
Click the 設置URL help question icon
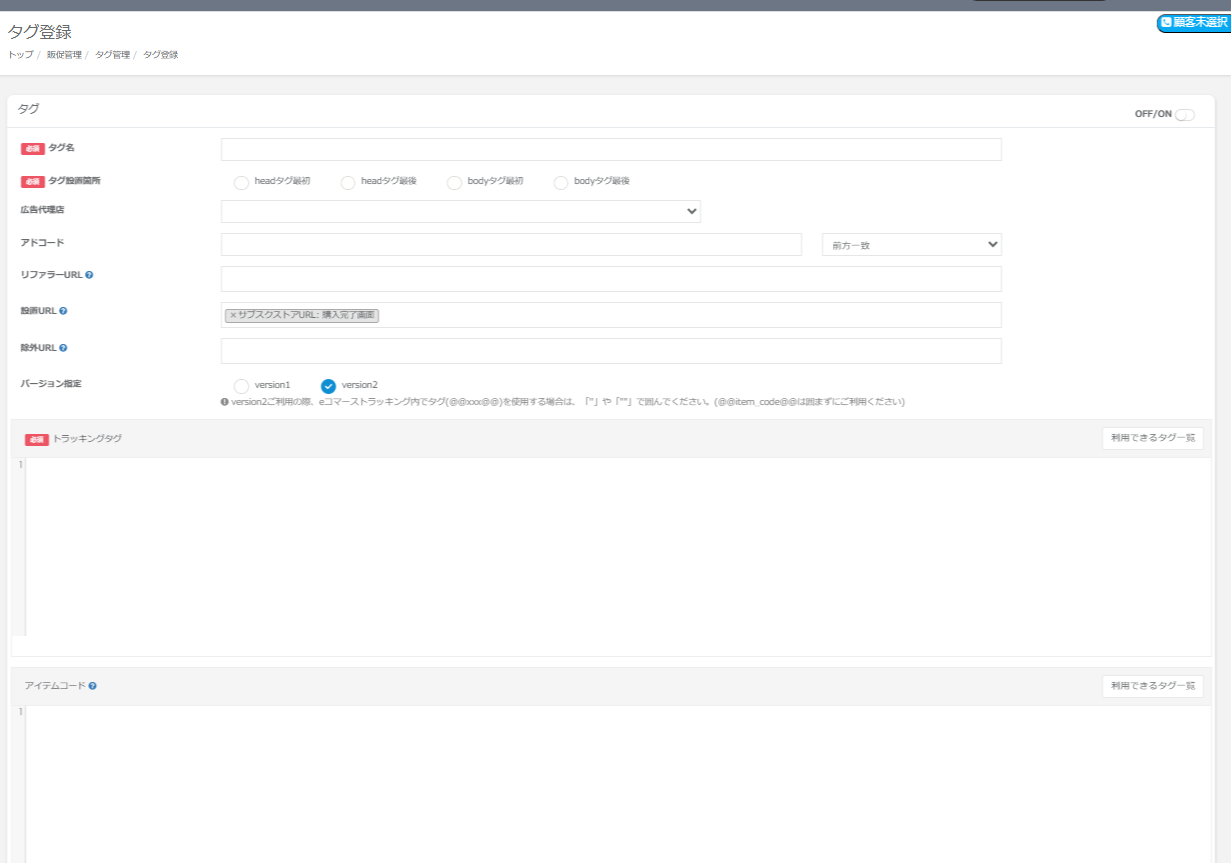(63, 311)
